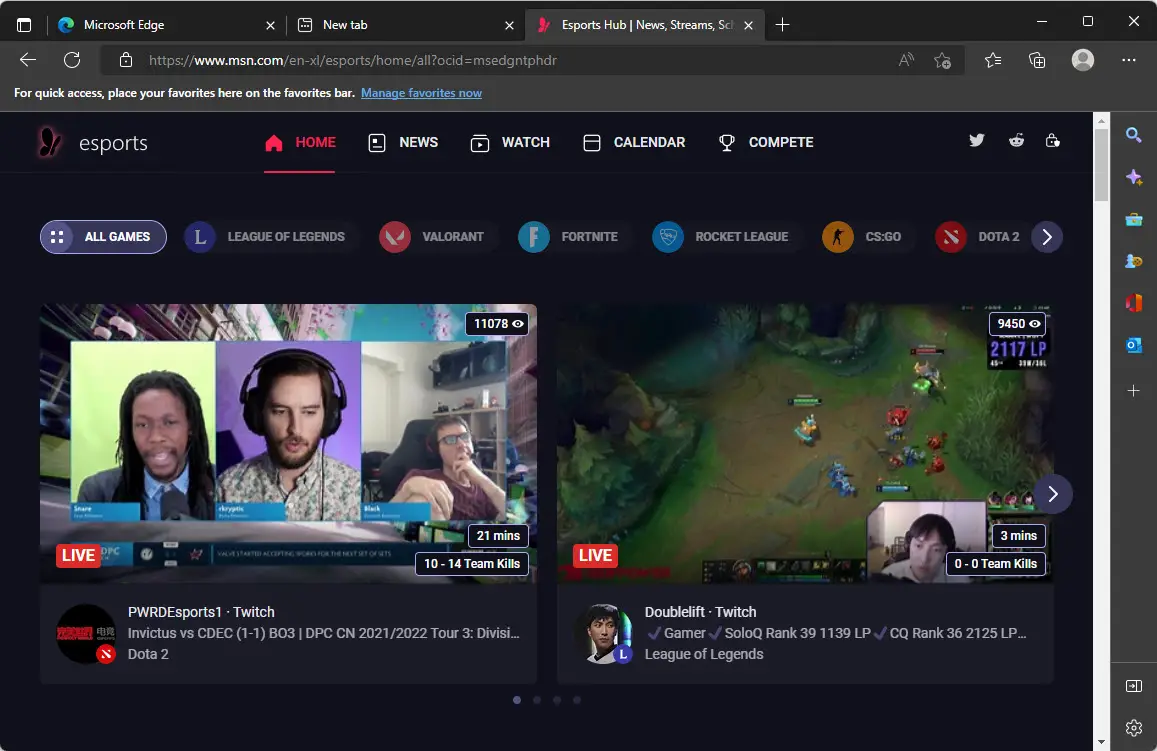The width and height of the screenshot is (1157, 751).
Task: Click the page vertical scrollbar thumb
Action: [1101, 165]
